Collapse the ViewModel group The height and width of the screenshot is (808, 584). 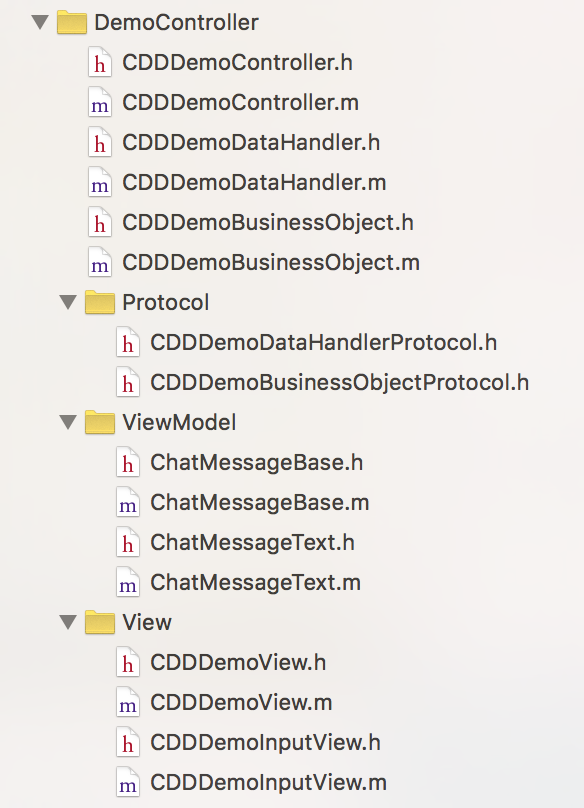coord(66,422)
